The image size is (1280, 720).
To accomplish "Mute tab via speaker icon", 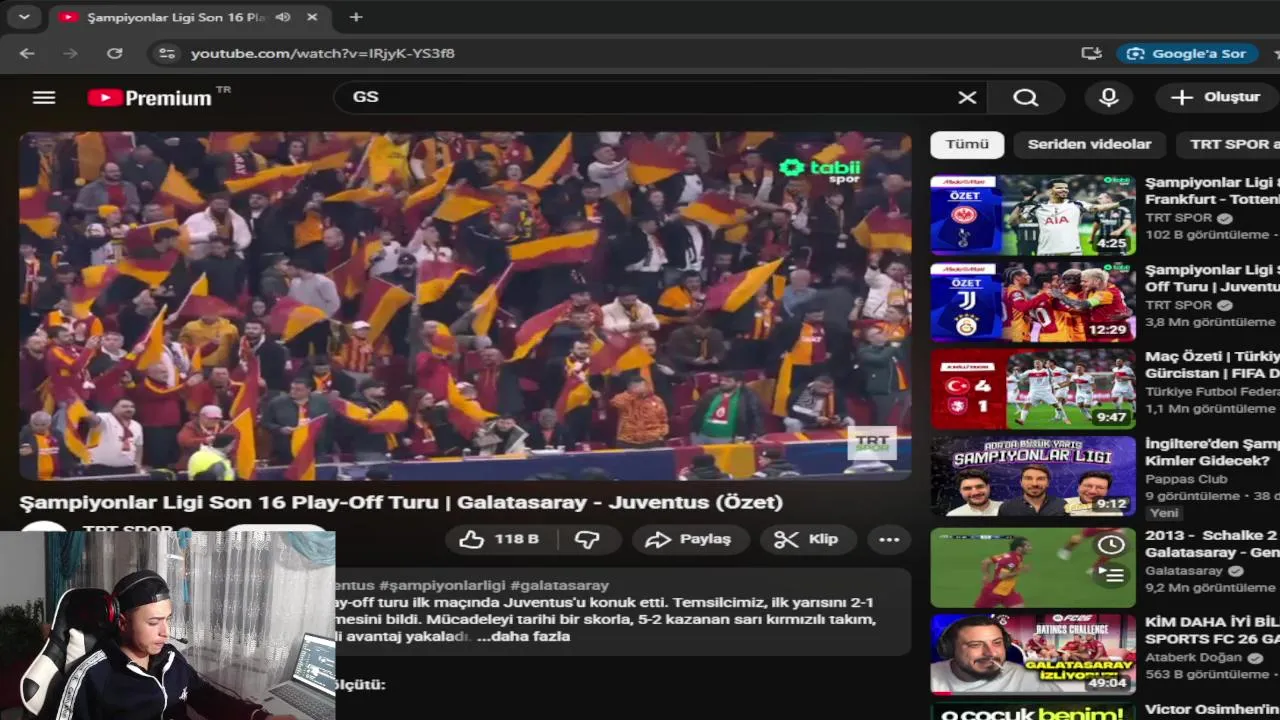I will pyautogui.click(x=283, y=17).
